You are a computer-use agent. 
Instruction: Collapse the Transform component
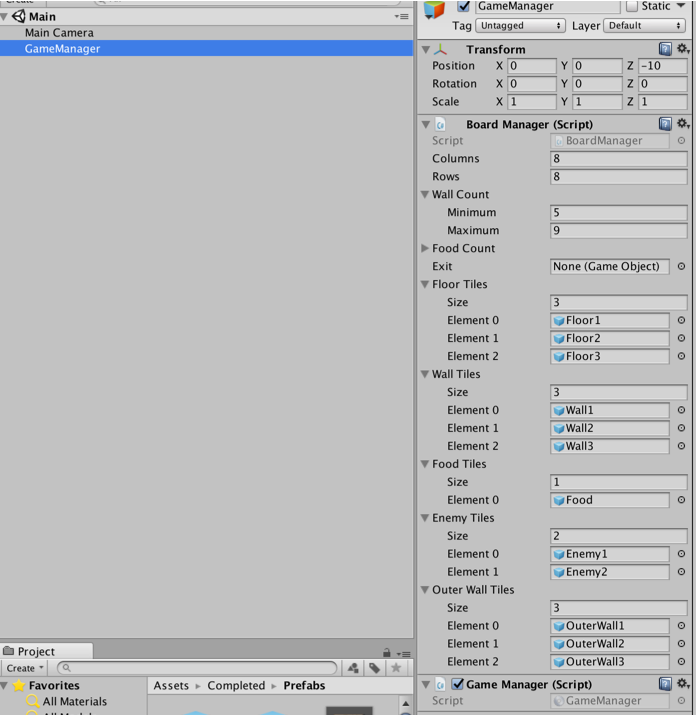426,49
